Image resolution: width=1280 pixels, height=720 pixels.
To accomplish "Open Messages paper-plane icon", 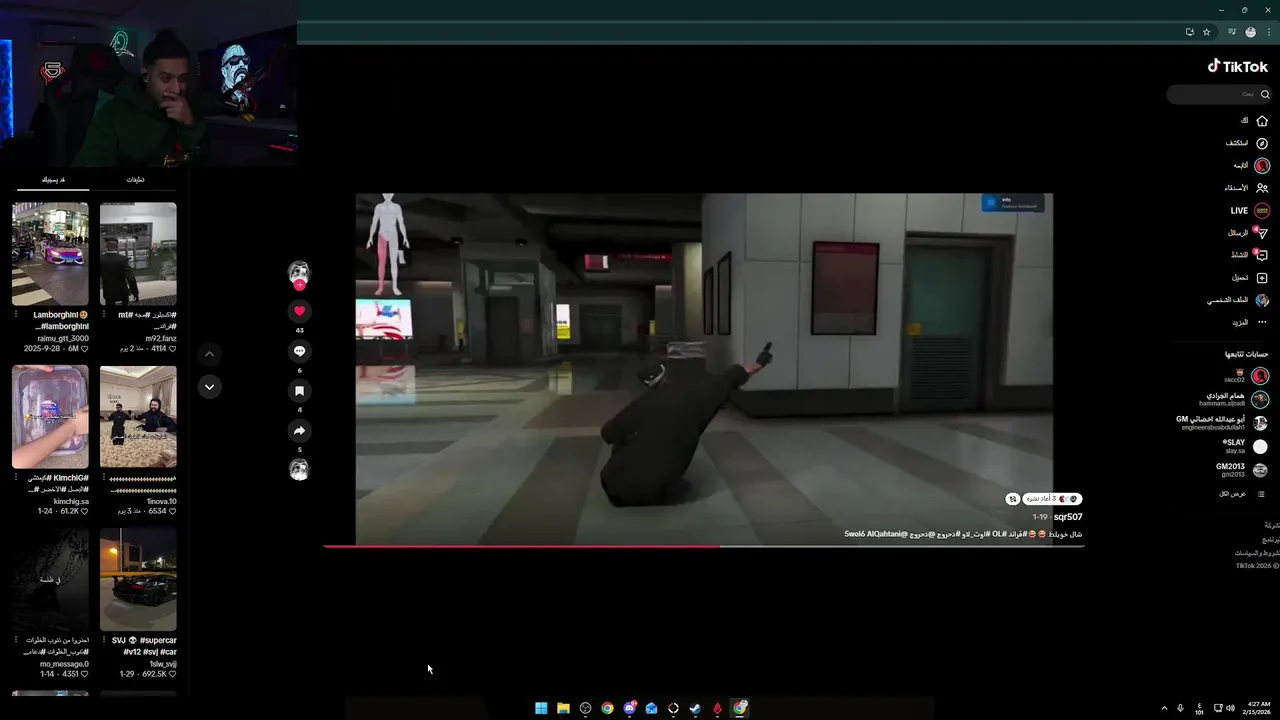I will point(1262,233).
